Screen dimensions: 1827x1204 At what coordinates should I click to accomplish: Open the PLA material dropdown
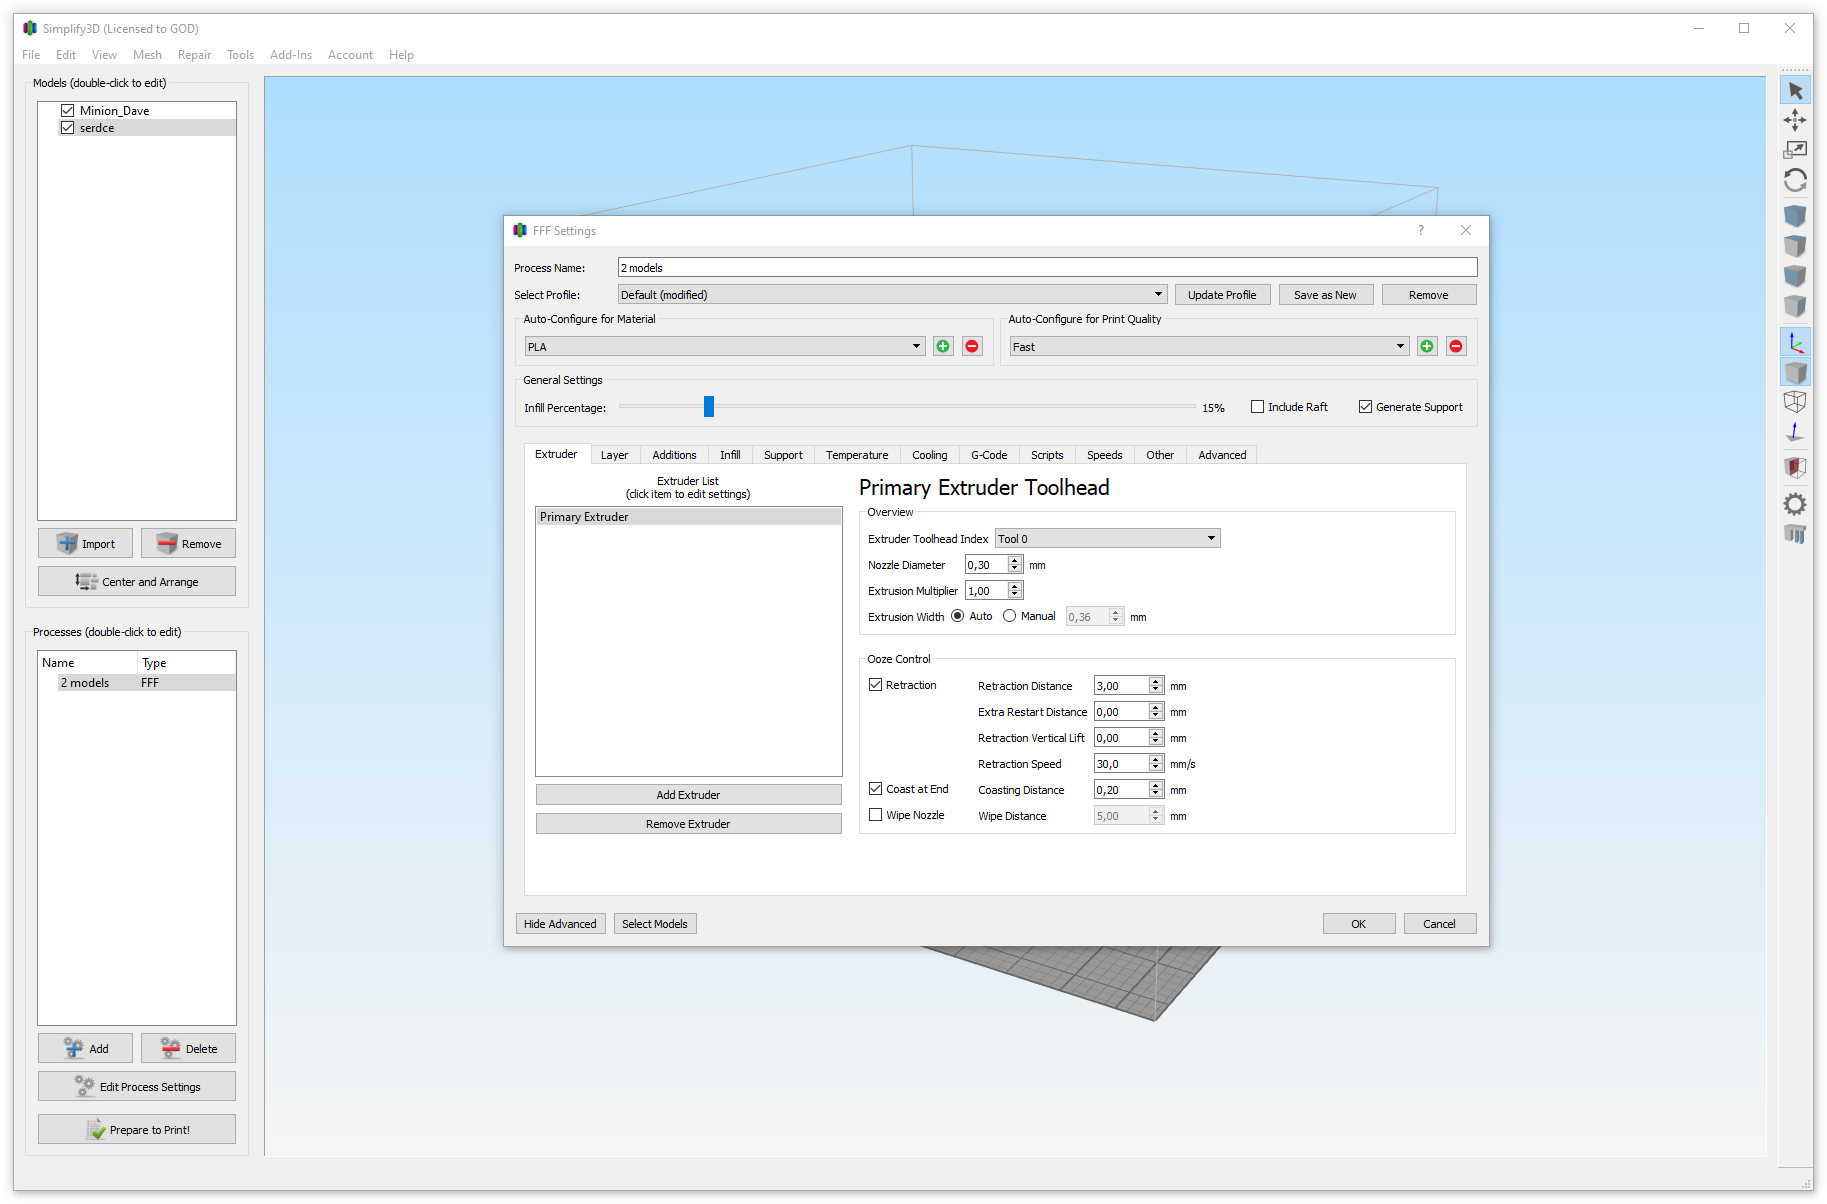pyautogui.click(x=725, y=347)
